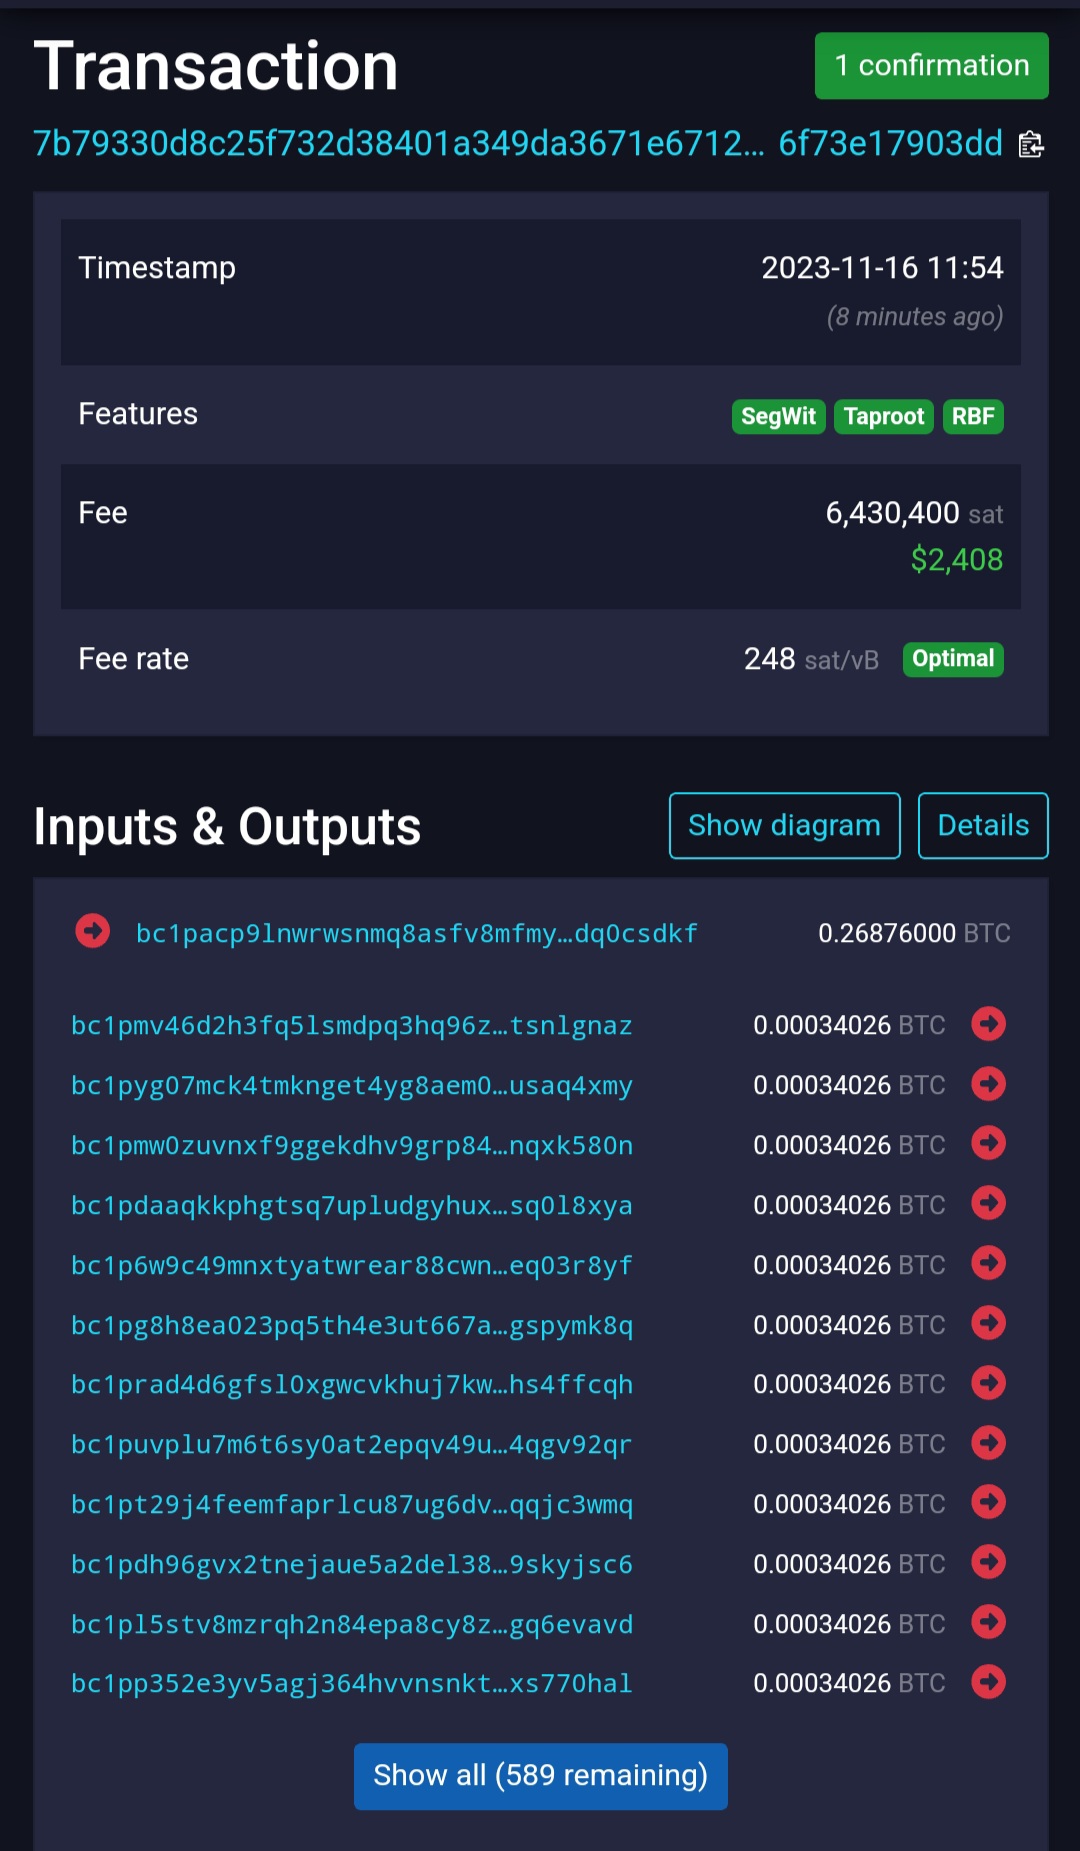This screenshot has height=1851, width=1080.
Task: Click red arrow next to bc1pg8h8ea02 output
Action: [988, 1324]
